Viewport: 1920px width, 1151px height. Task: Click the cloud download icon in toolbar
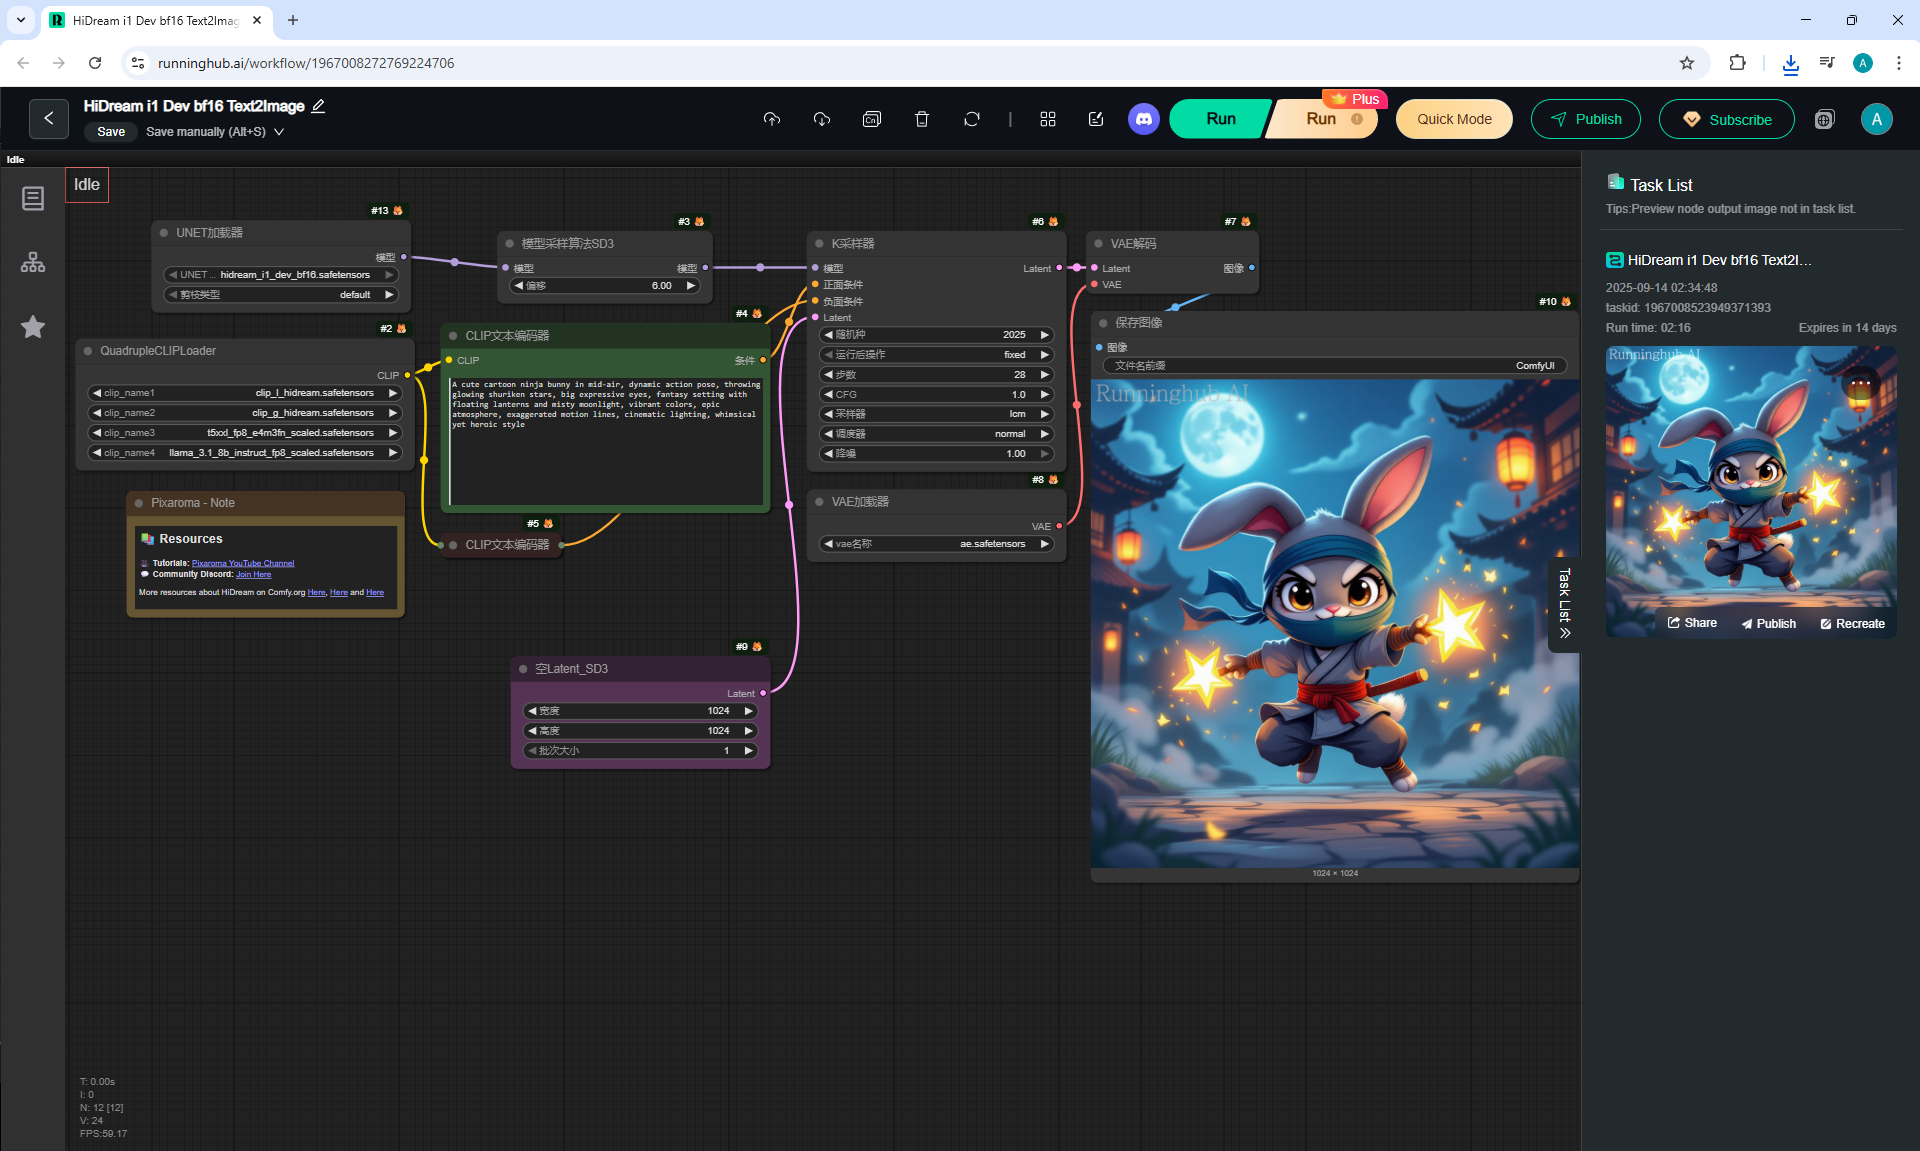821,119
